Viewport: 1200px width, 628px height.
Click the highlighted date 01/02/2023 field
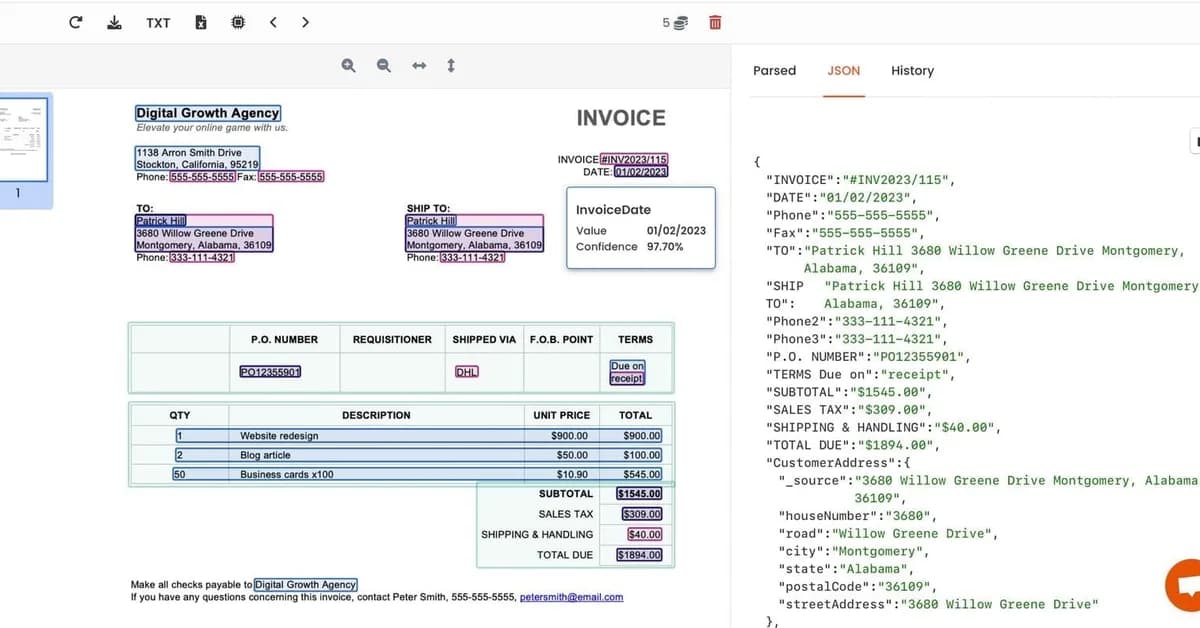tap(640, 172)
